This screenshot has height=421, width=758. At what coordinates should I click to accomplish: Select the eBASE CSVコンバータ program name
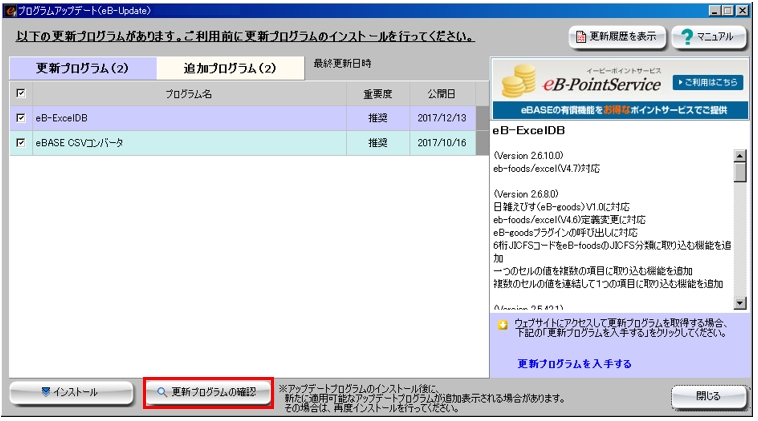[x=79, y=143]
